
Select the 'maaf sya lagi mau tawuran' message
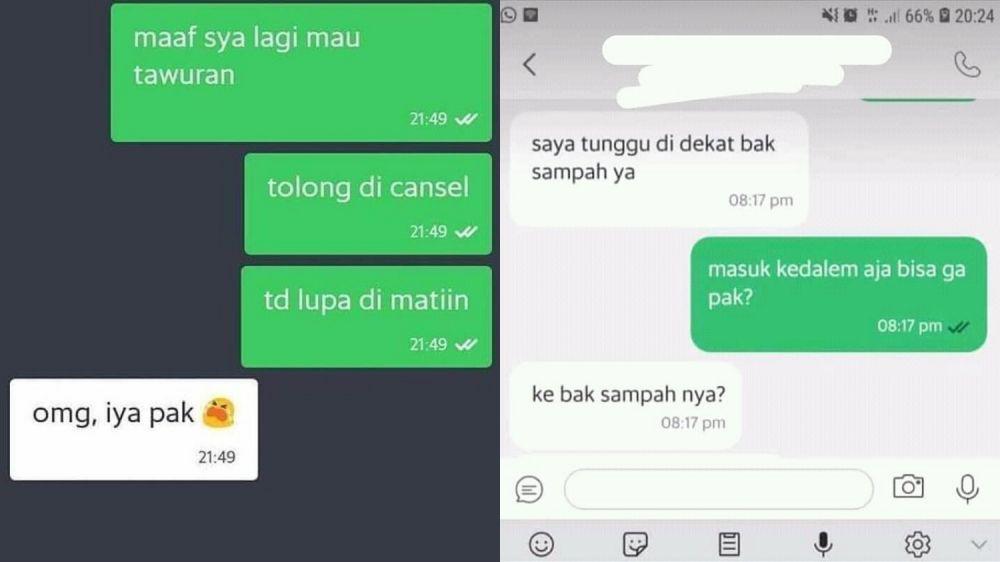pyautogui.click(x=301, y=73)
